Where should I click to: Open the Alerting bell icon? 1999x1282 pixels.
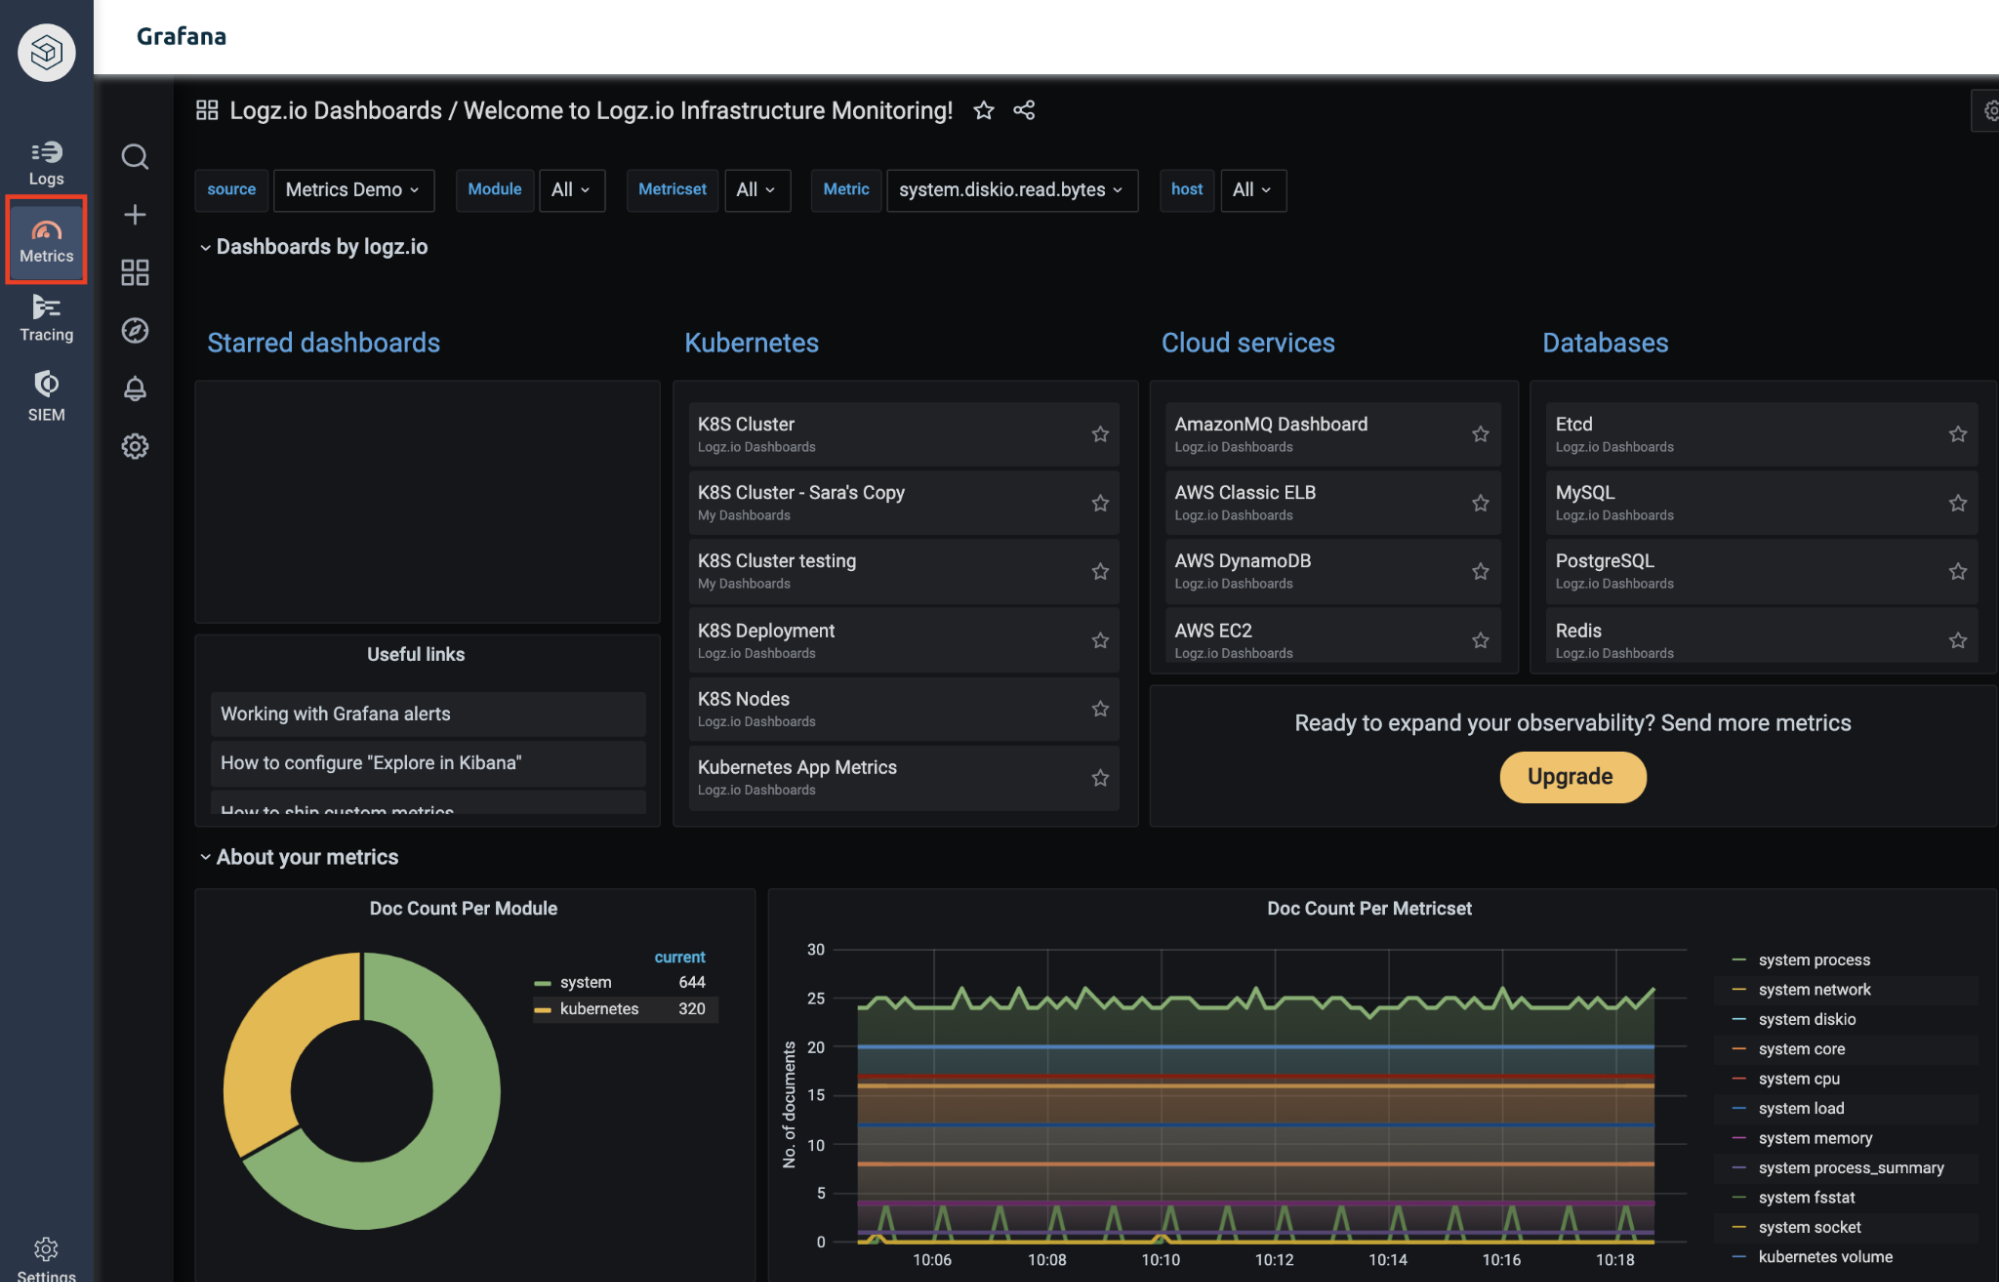(135, 388)
